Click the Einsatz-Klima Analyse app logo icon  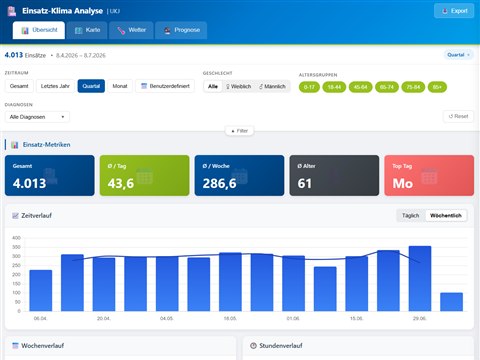pos(12,11)
